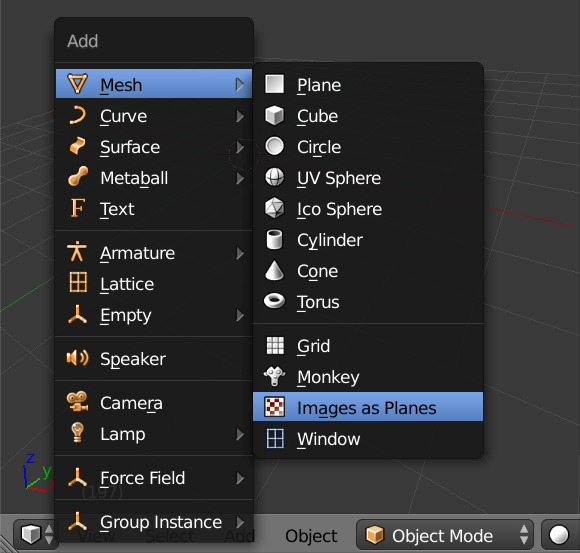Expand the Empty submenu arrow

[240, 315]
